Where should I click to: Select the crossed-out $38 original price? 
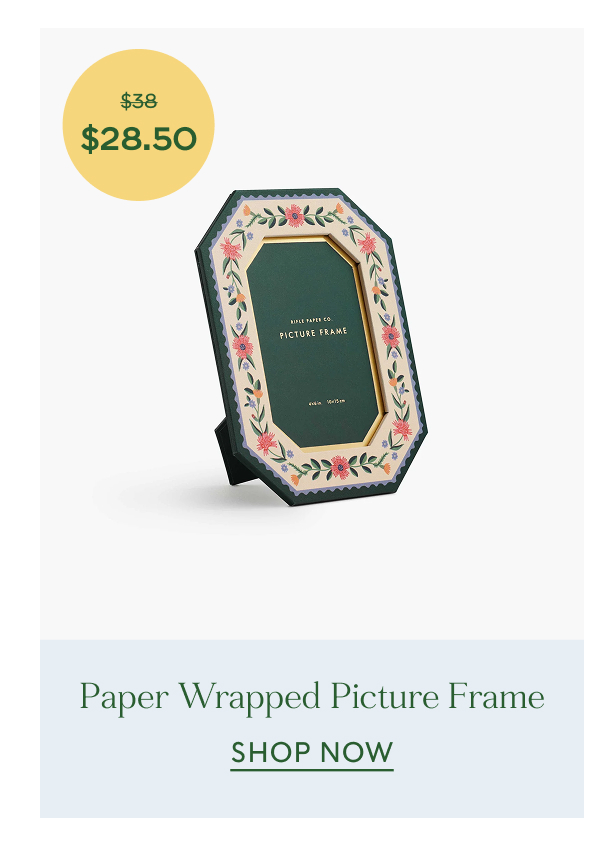[139, 101]
